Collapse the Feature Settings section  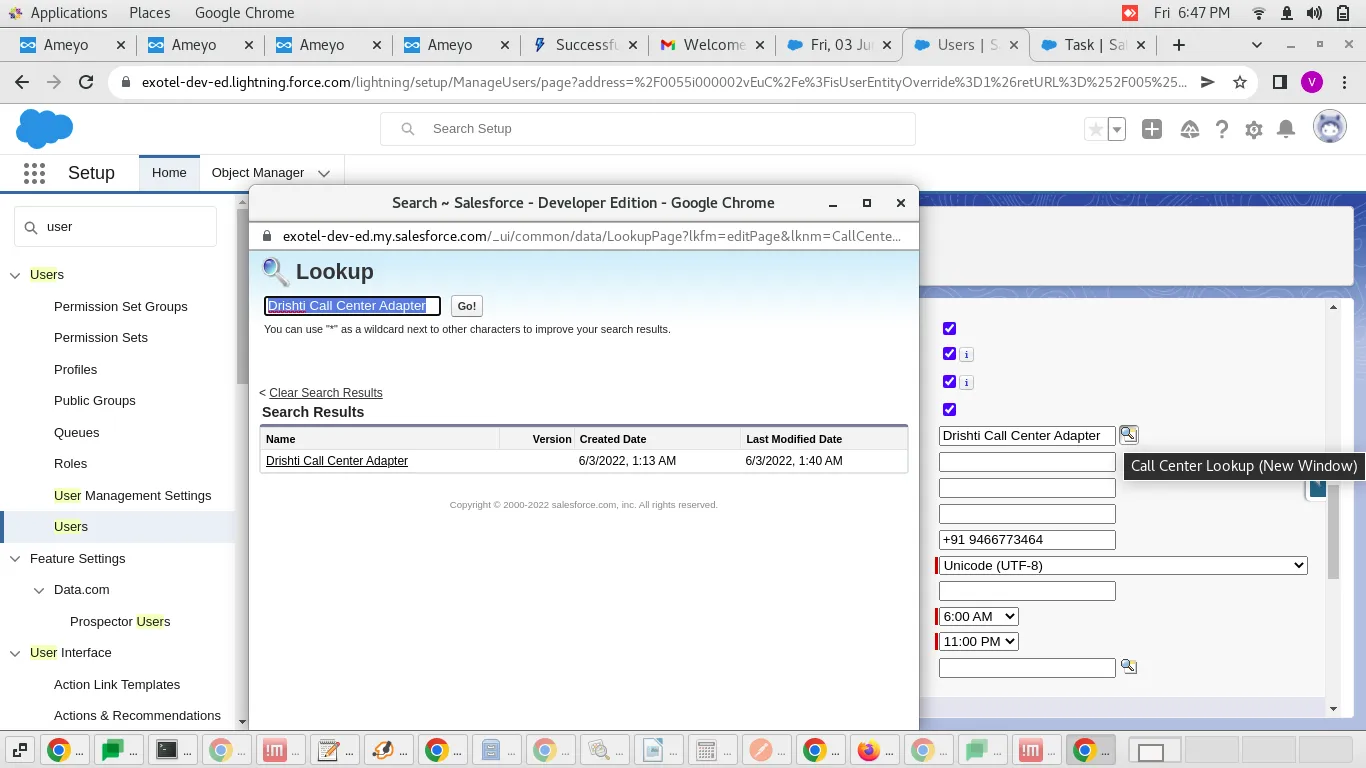pos(15,559)
